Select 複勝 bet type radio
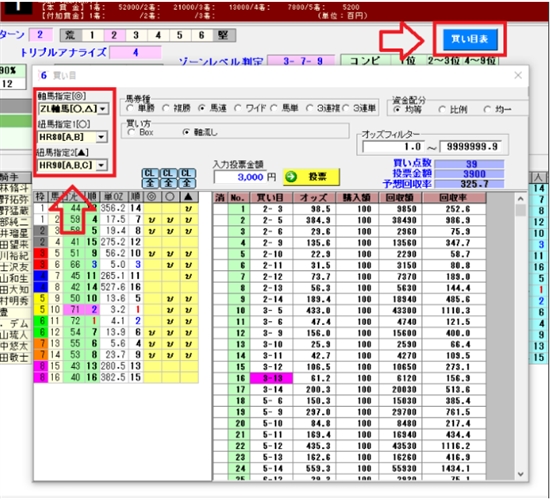Image resolution: width=550 pixels, height=500 pixels. point(166,108)
